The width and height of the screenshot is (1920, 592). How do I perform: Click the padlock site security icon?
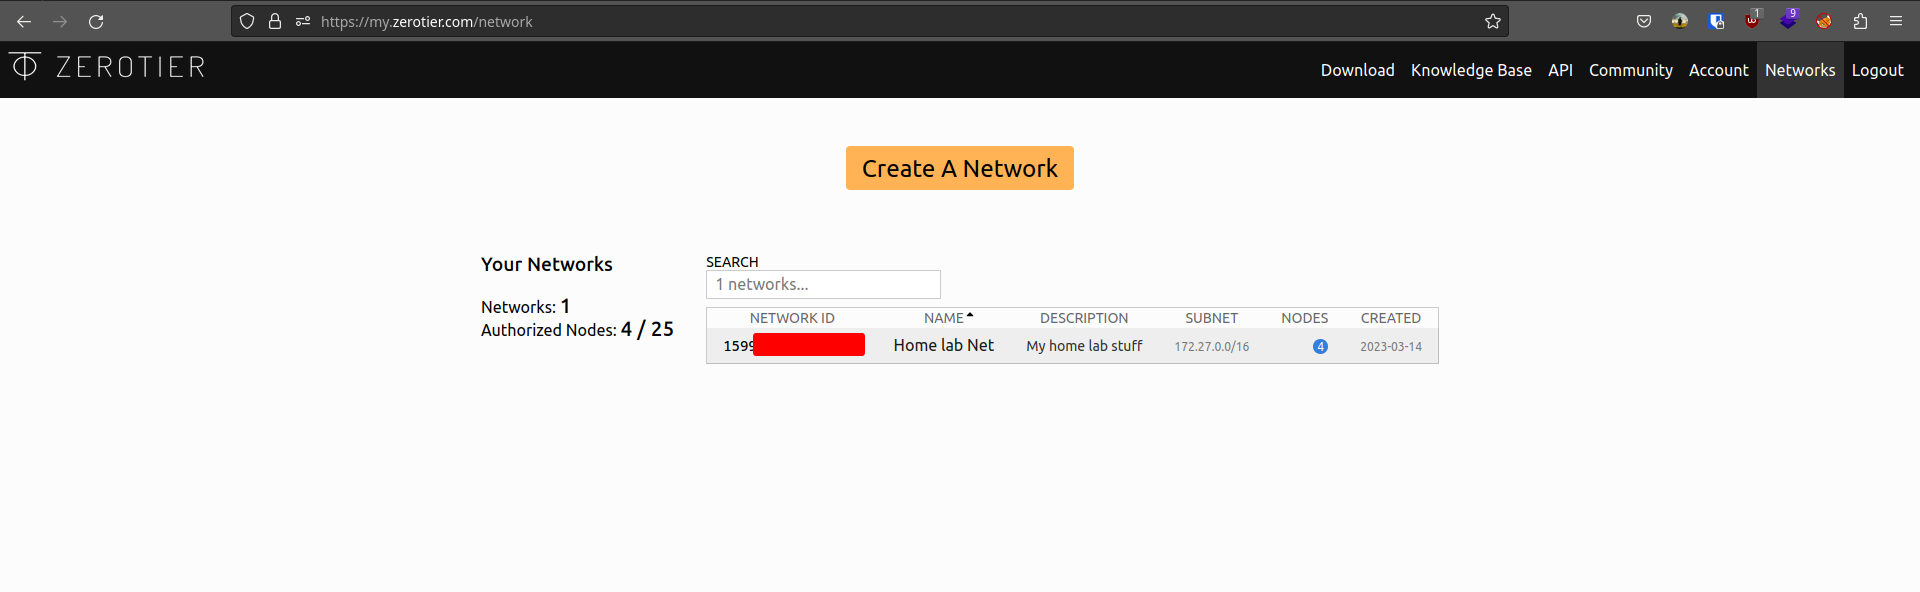pos(275,21)
